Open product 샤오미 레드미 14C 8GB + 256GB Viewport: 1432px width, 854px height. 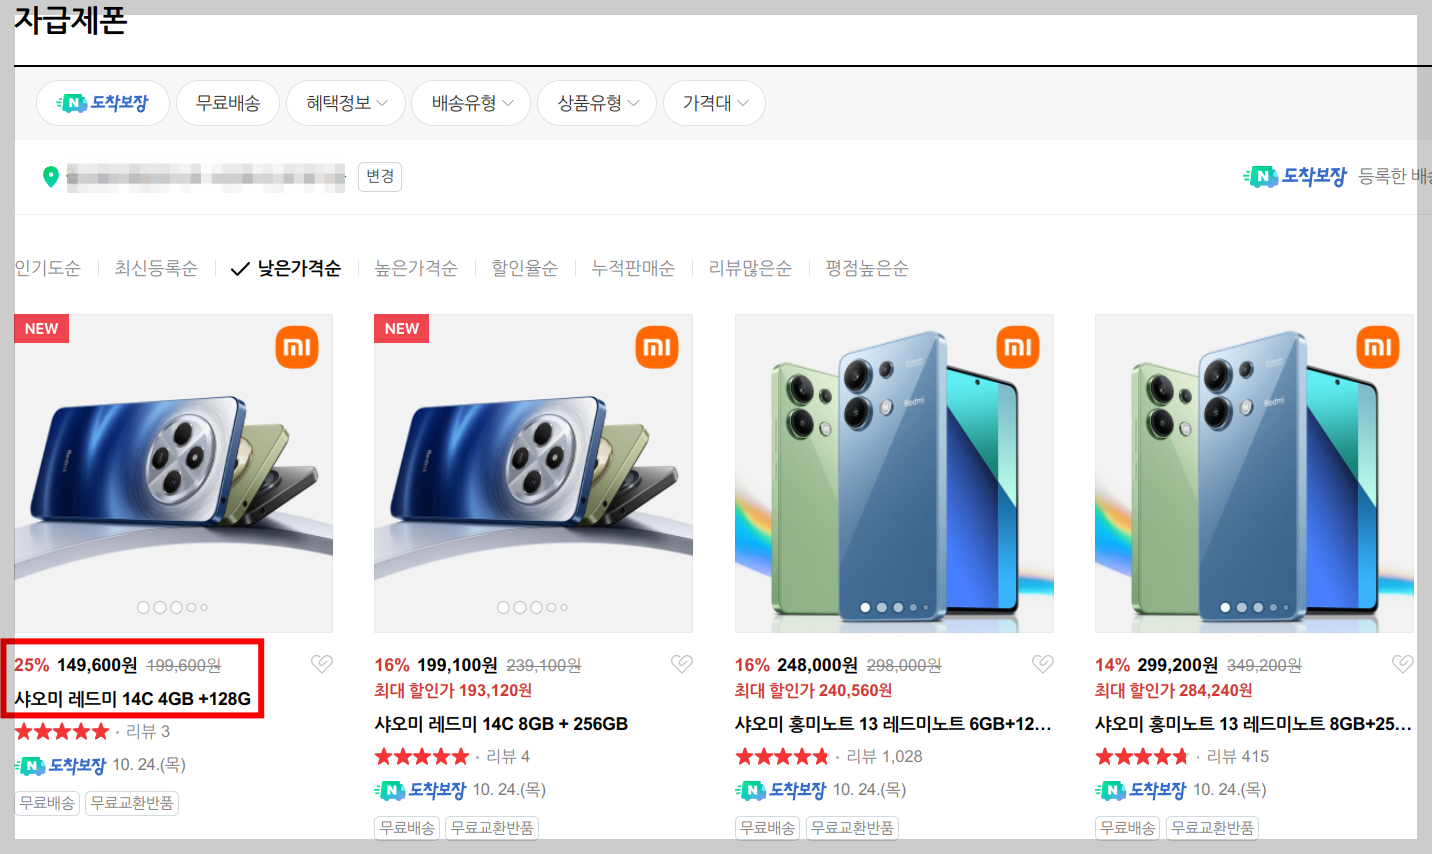coord(502,723)
